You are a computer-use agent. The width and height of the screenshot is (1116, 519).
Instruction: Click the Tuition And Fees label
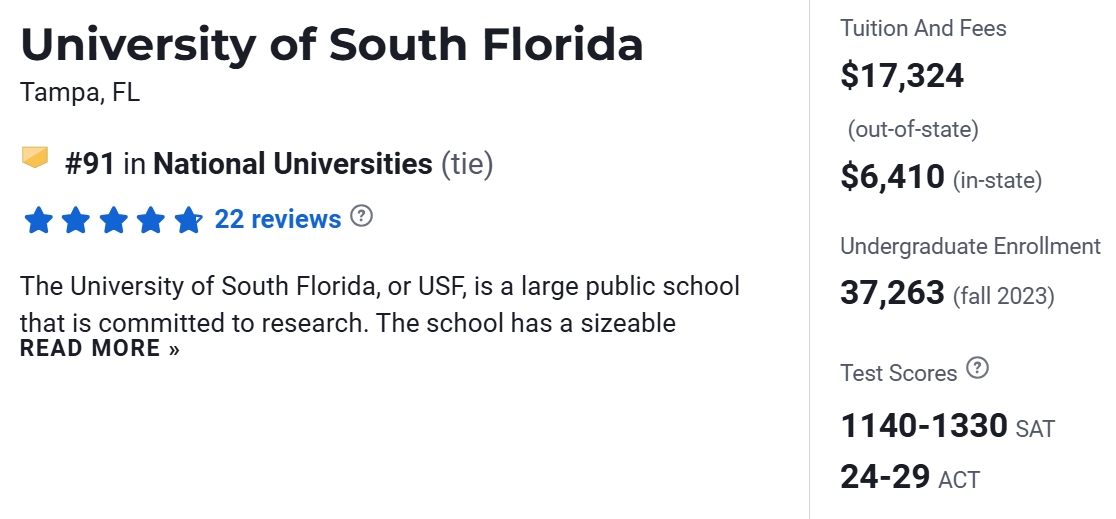923,28
